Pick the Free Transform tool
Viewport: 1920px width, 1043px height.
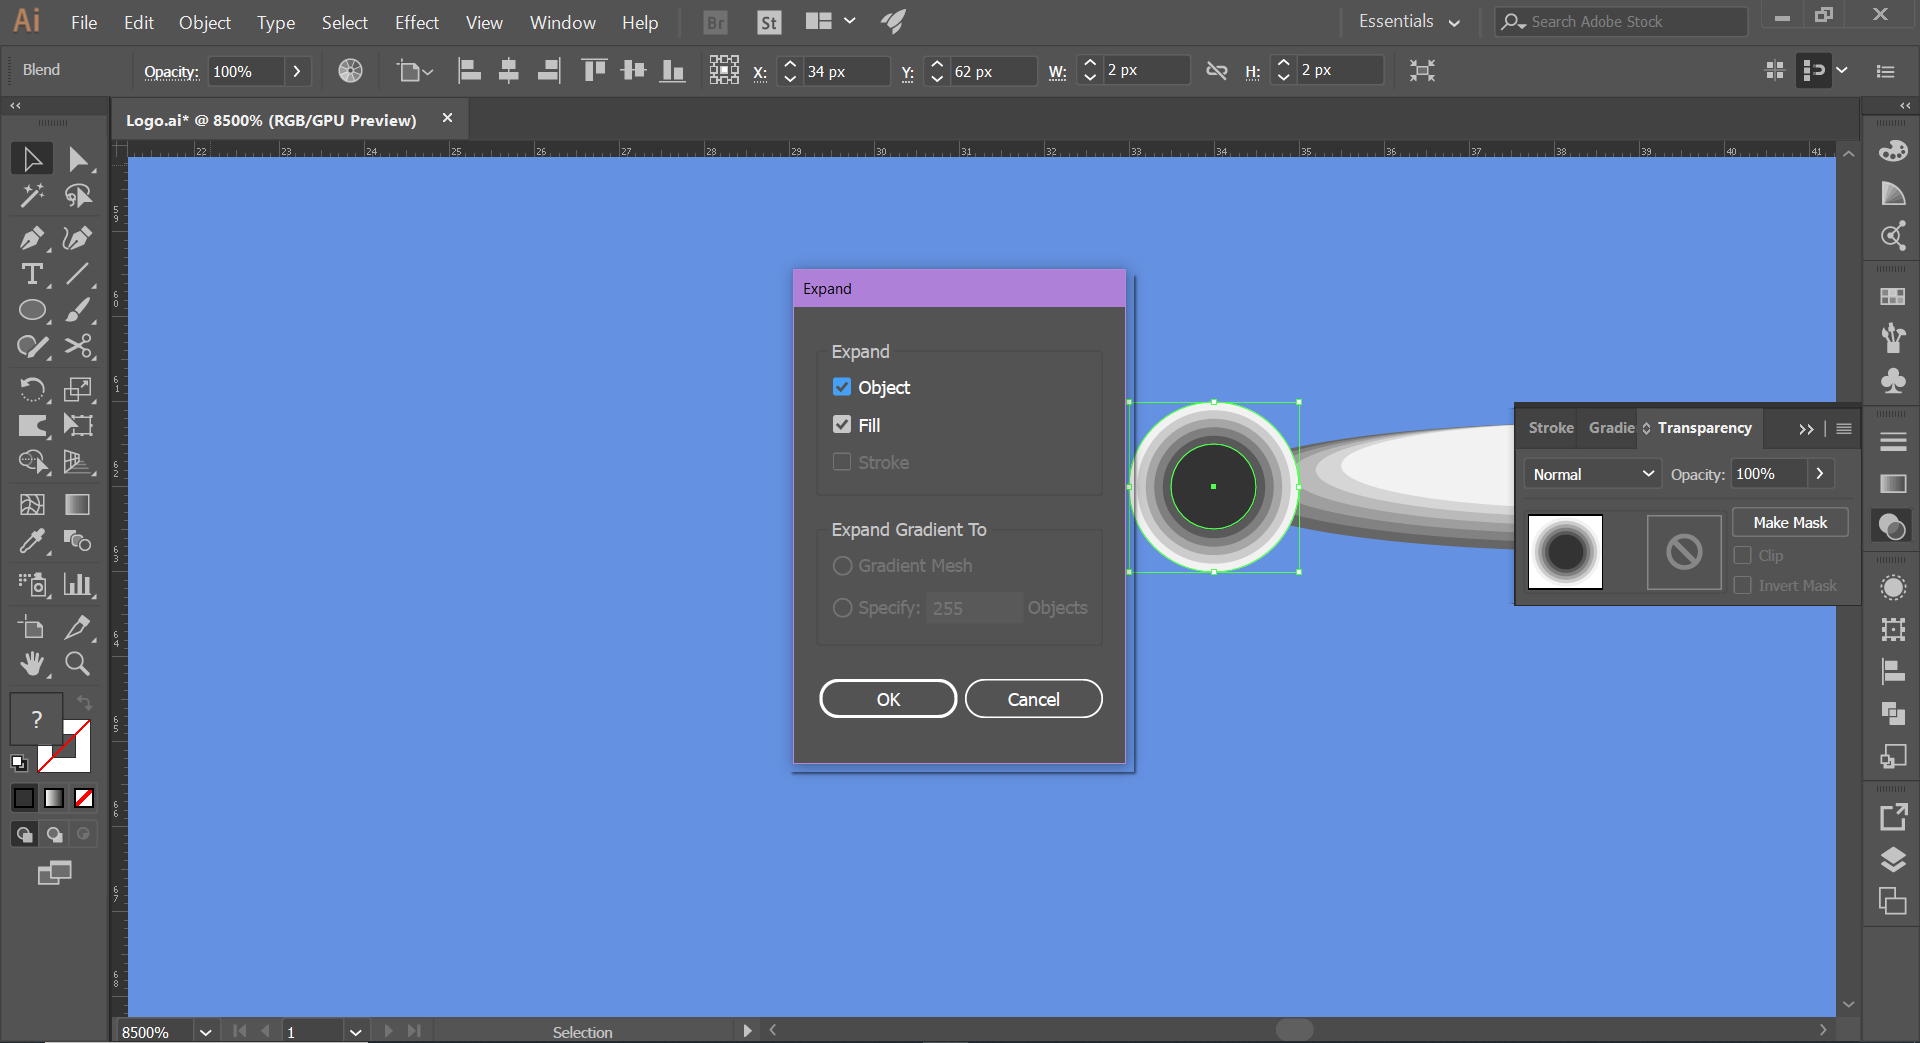pyautogui.click(x=78, y=425)
